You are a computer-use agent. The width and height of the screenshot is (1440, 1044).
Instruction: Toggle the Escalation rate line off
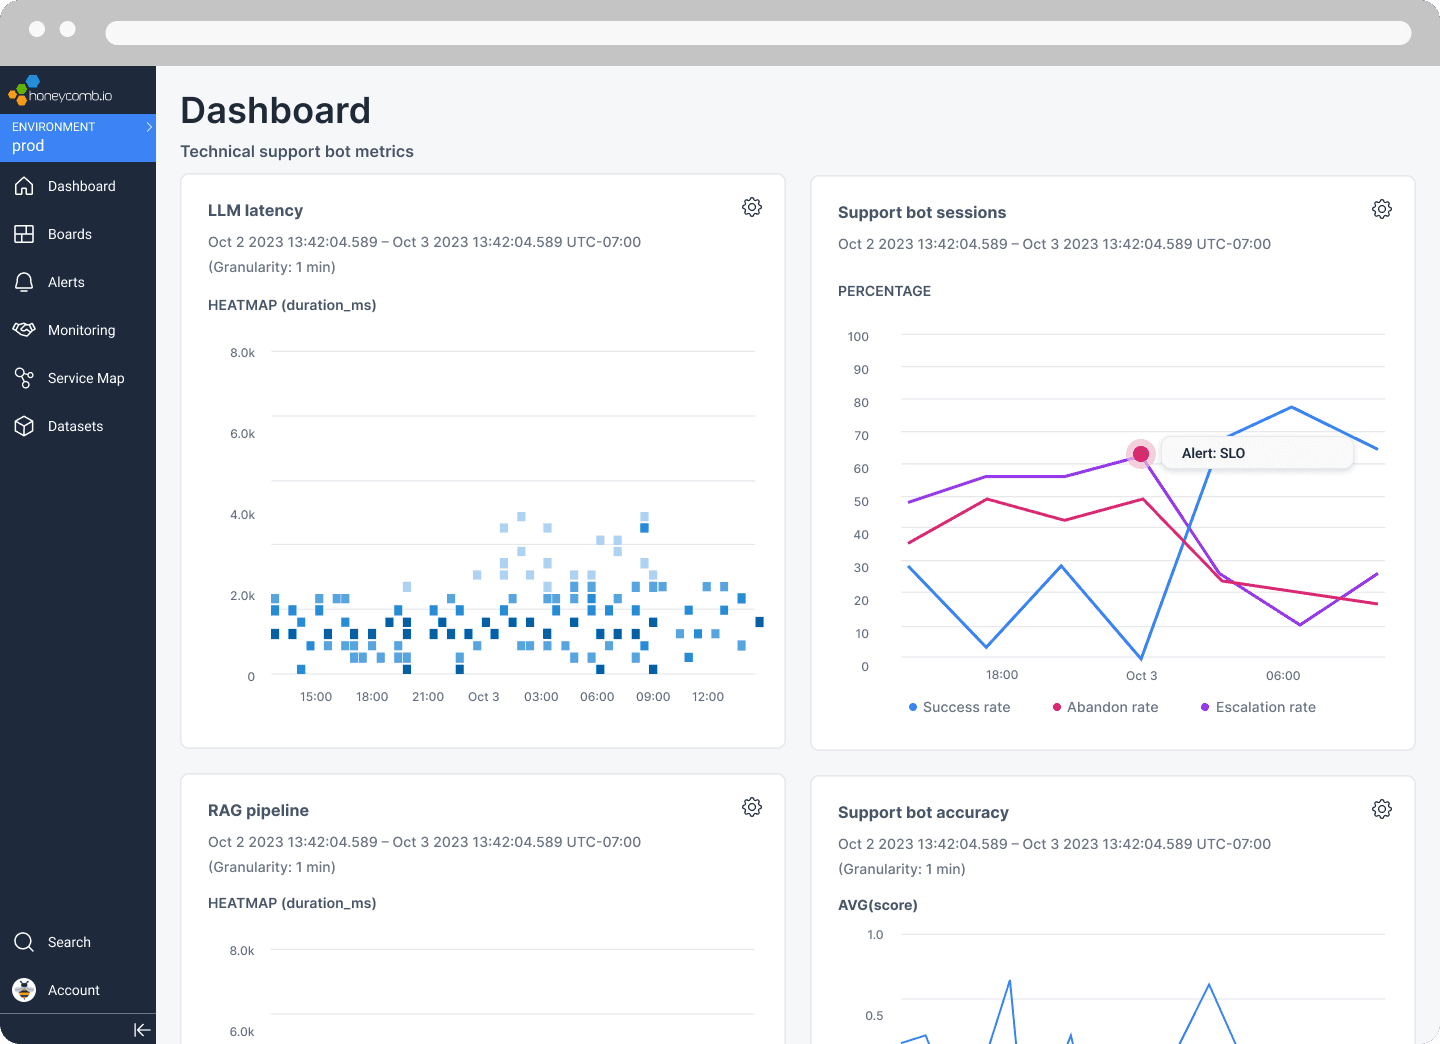(x=1257, y=707)
